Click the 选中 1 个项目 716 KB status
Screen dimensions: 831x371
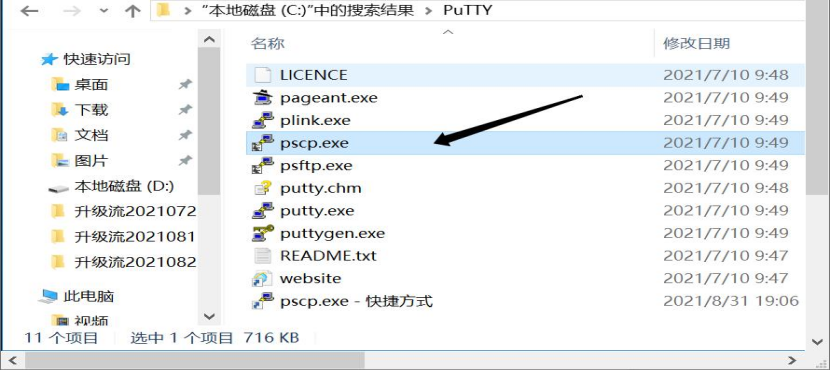pos(215,338)
